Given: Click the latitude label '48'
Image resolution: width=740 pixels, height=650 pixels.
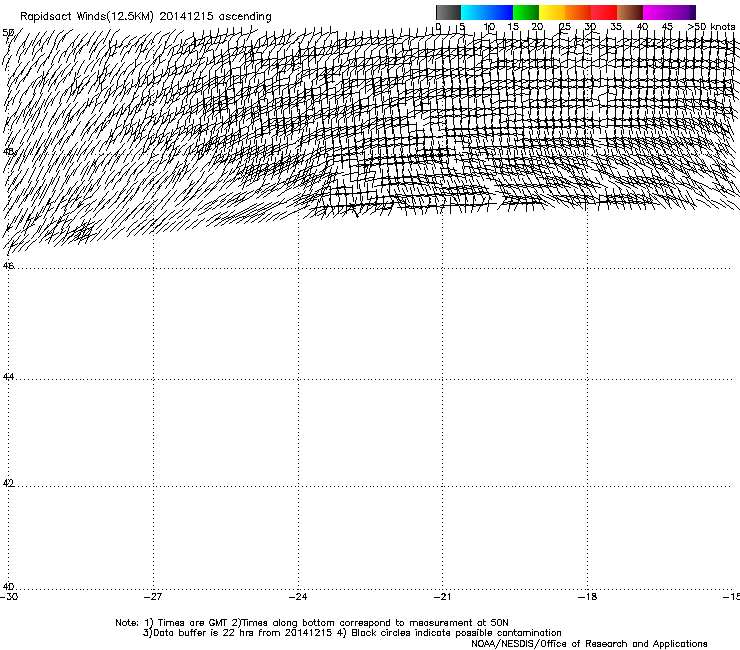Looking at the screenshot, I should coord(8,152).
